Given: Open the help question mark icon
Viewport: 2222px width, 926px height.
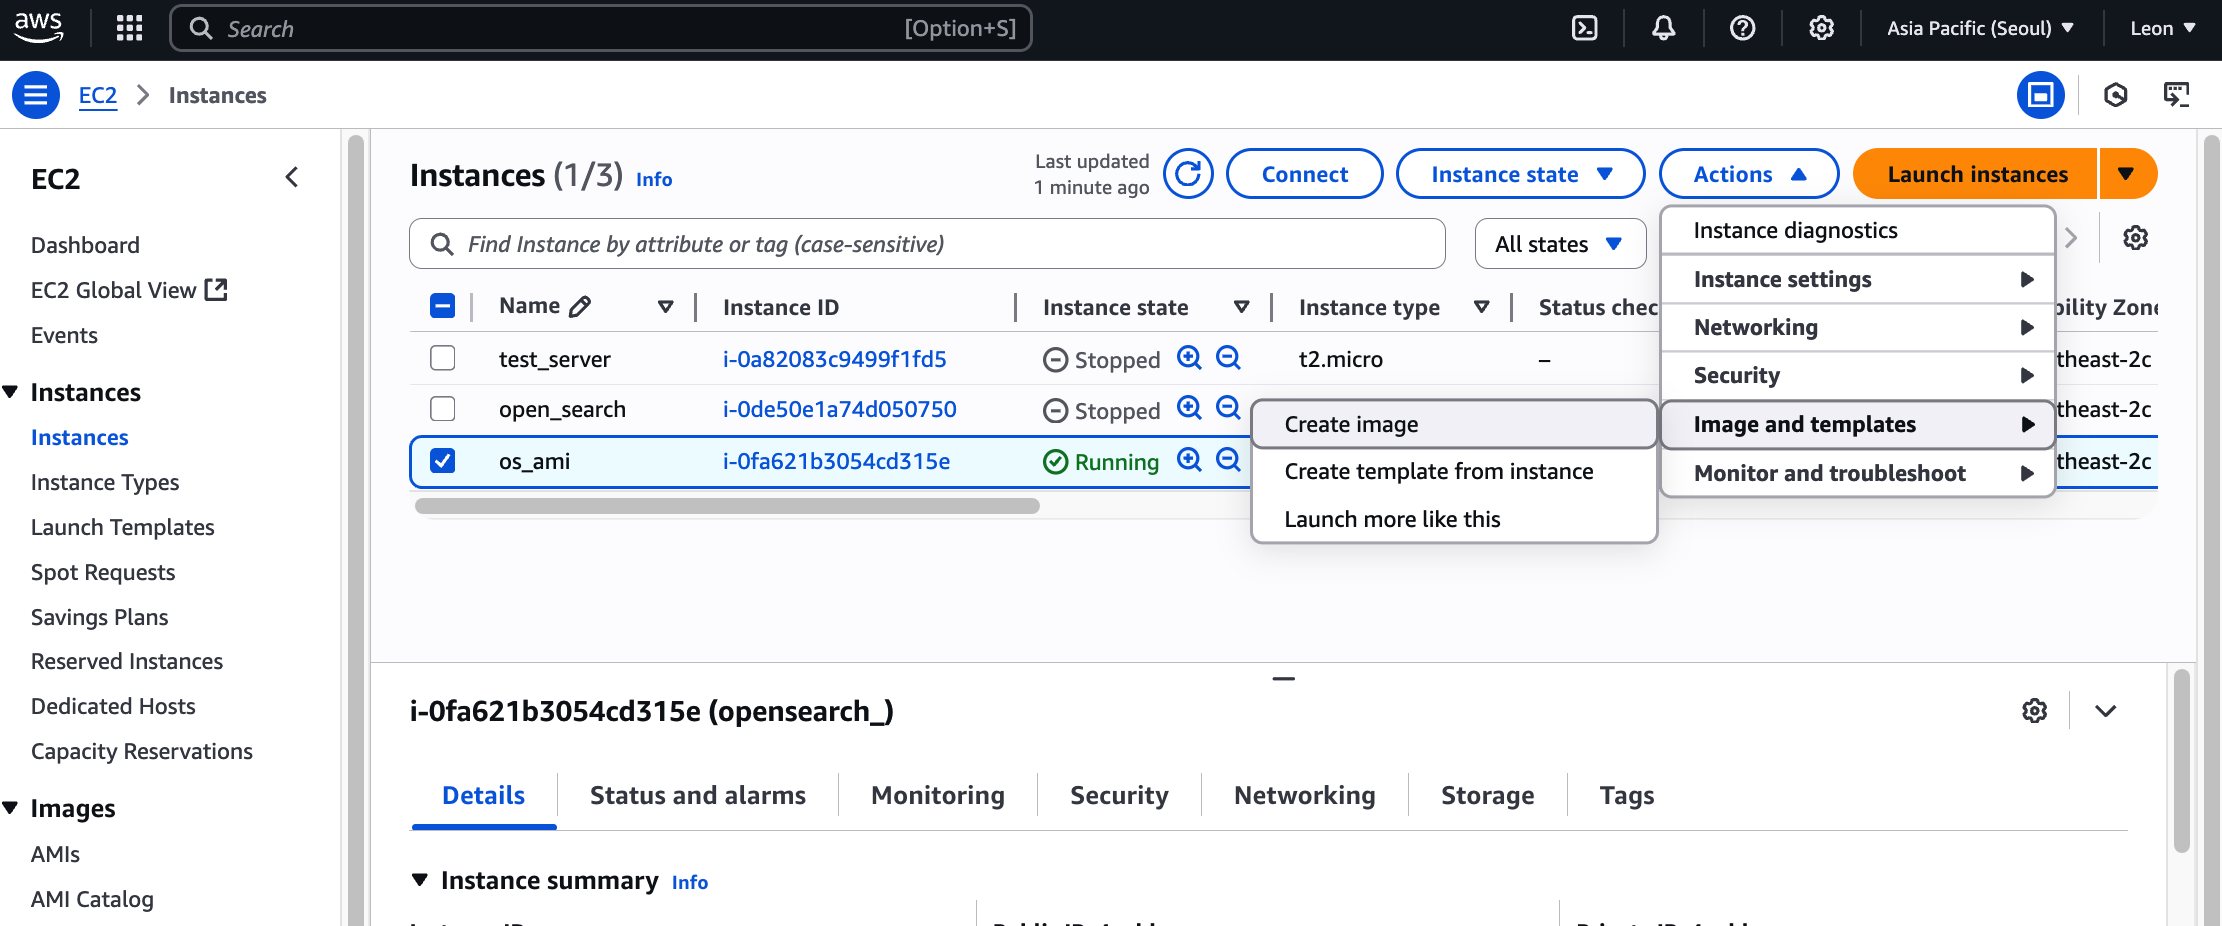Looking at the screenshot, I should pyautogui.click(x=1742, y=28).
